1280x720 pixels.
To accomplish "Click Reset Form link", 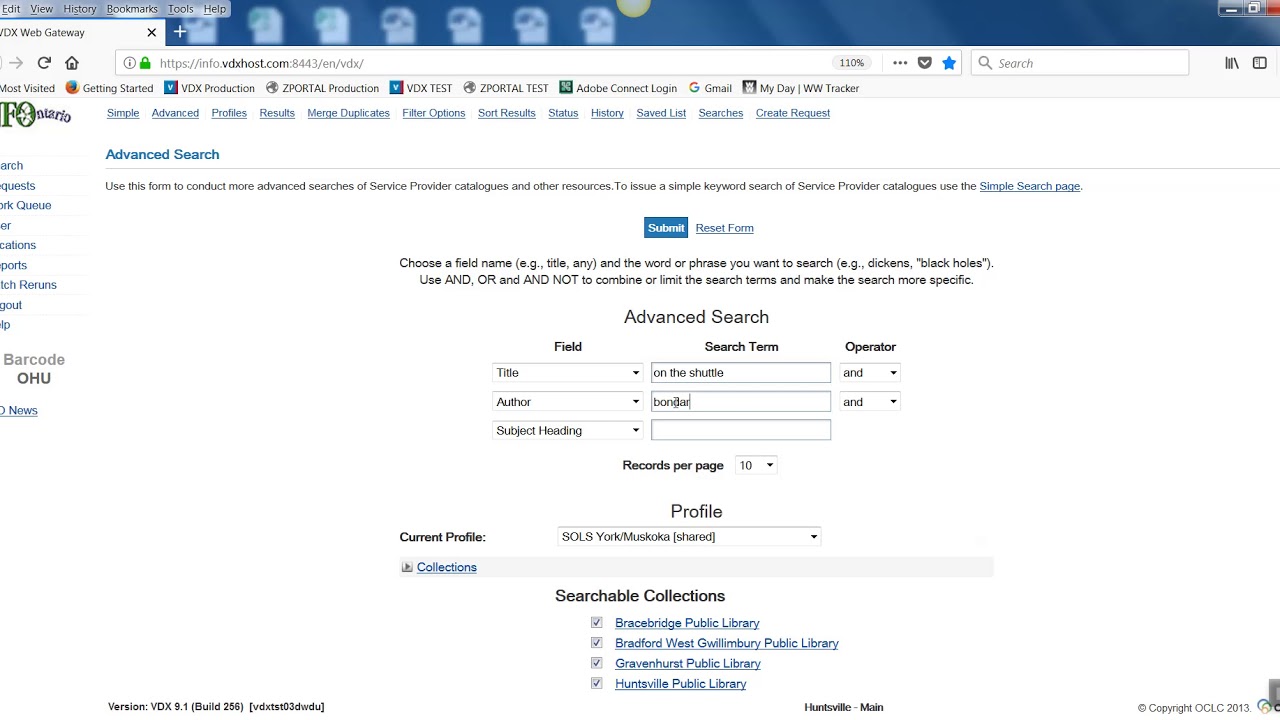I will (x=725, y=228).
